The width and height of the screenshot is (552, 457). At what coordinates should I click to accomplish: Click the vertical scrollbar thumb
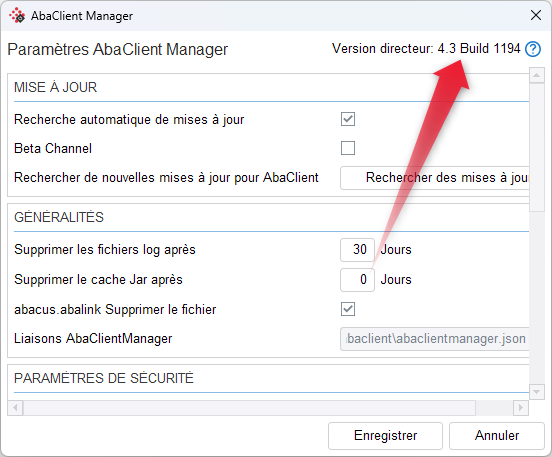click(537, 147)
